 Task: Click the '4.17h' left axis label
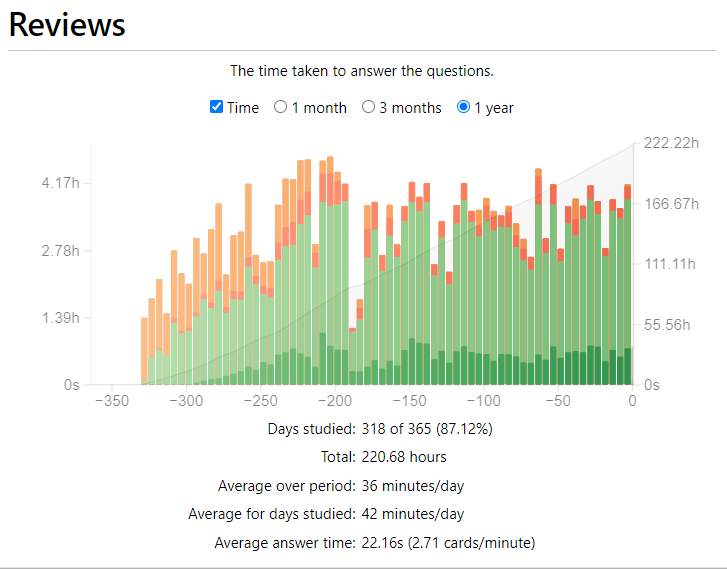pos(60,183)
